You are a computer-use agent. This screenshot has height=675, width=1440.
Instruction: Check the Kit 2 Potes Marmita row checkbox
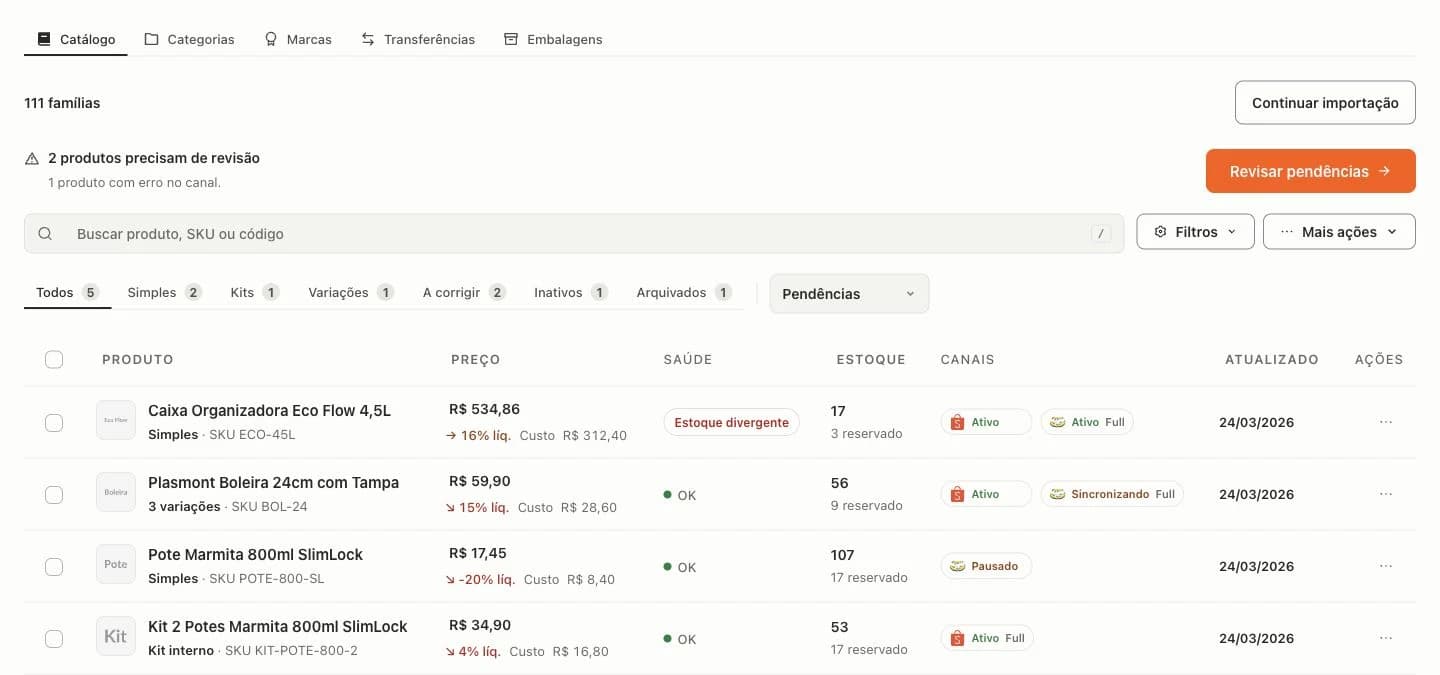pos(54,639)
